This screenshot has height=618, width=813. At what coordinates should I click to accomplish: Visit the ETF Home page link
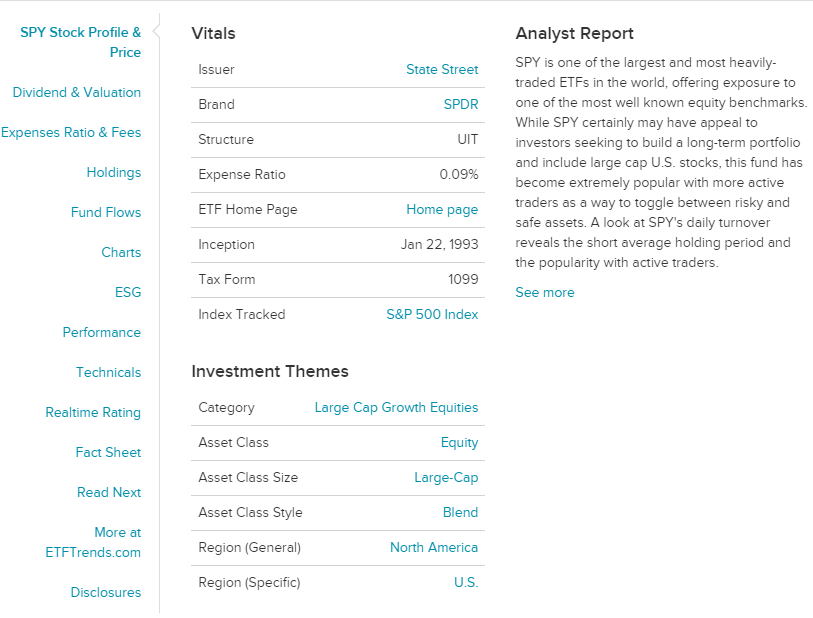point(442,209)
